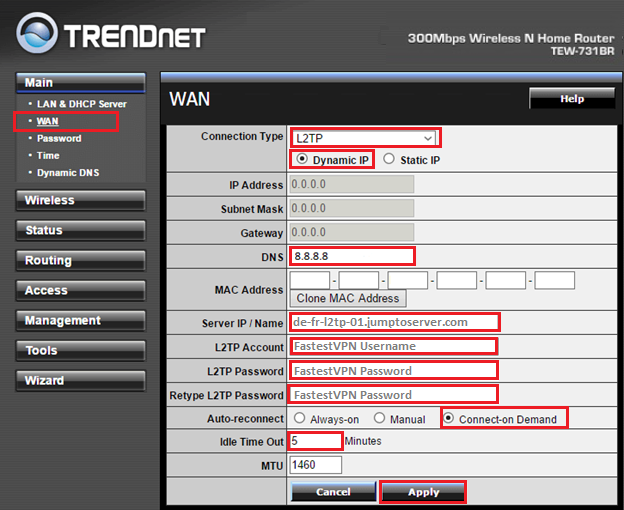Click the Clone MAC Address button
The height and width of the screenshot is (510, 624).
[348, 298]
